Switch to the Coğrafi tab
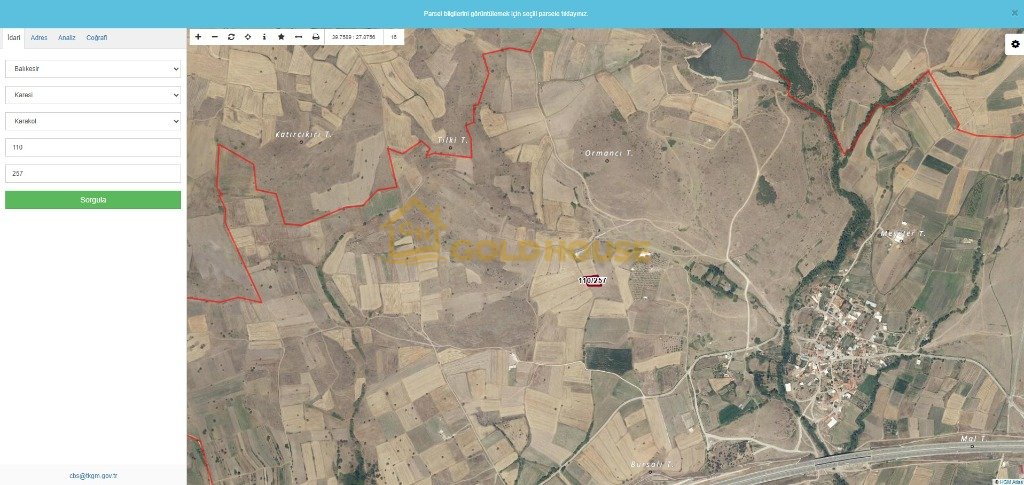This screenshot has height=485, width=1024. pos(97,38)
